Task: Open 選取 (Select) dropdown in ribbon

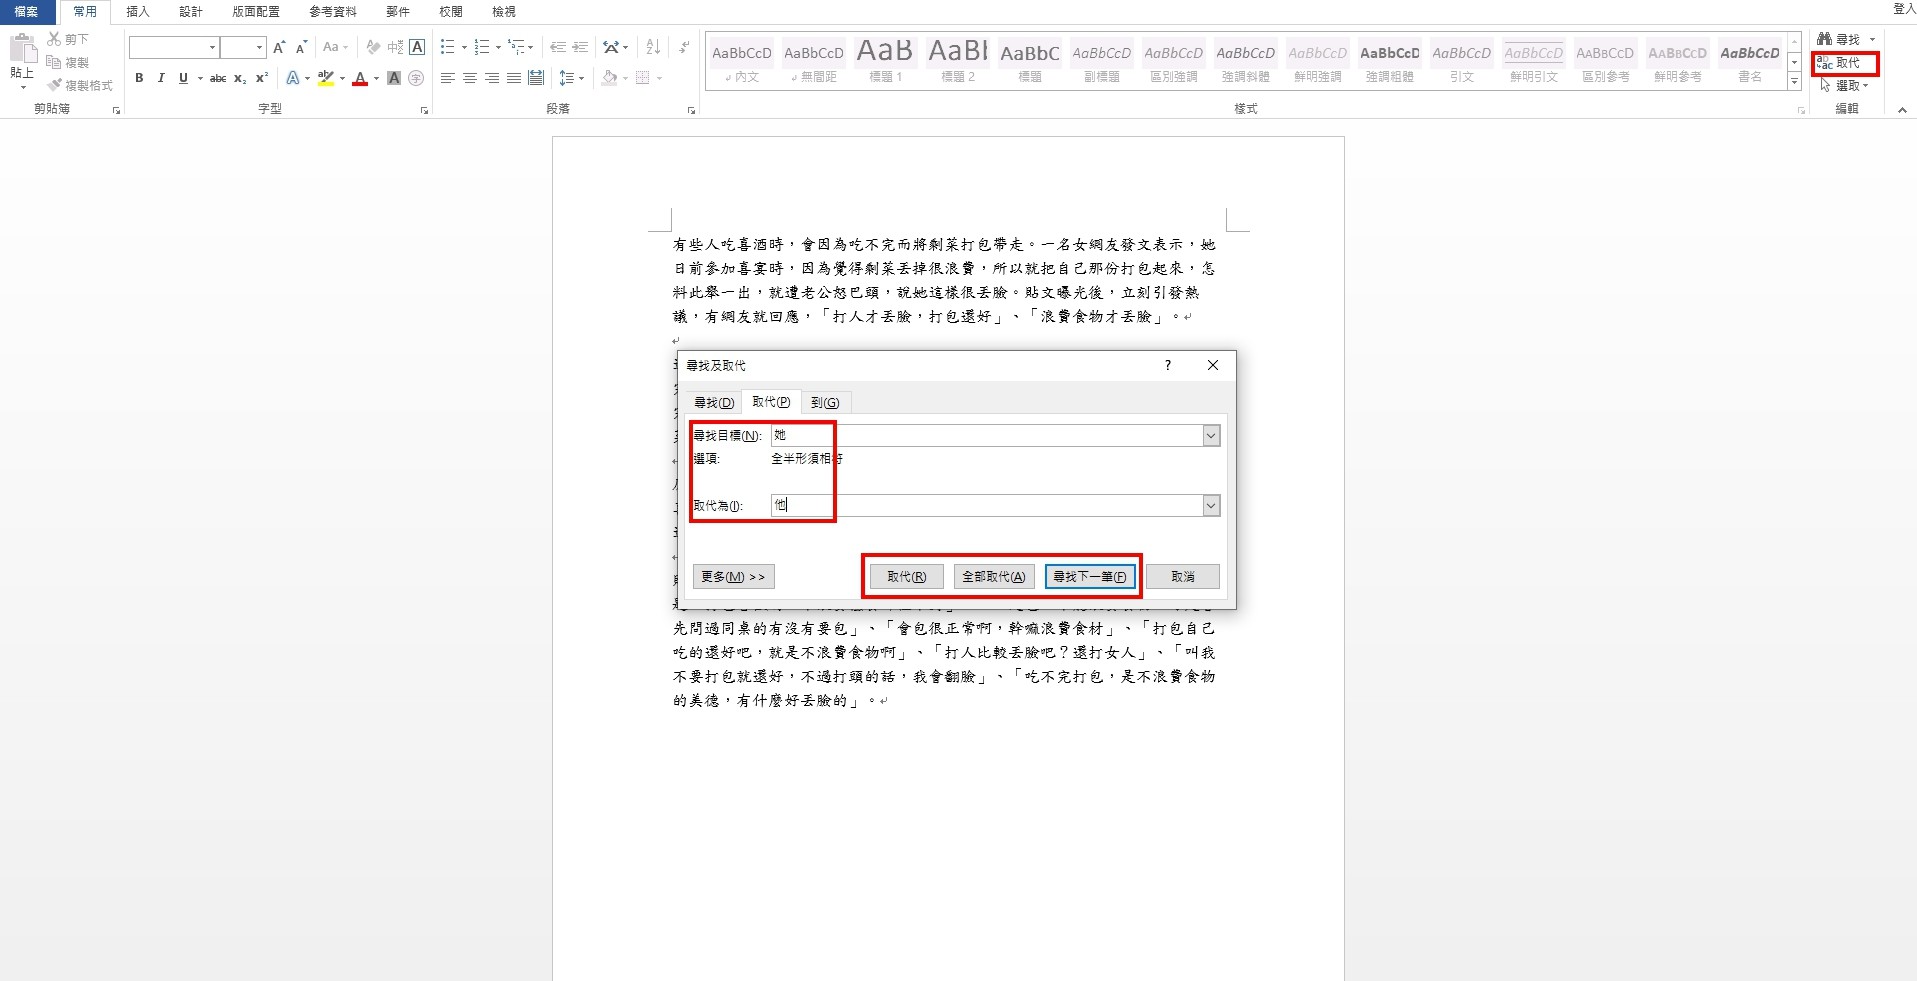Action: pyautogui.click(x=1844, y=86)
